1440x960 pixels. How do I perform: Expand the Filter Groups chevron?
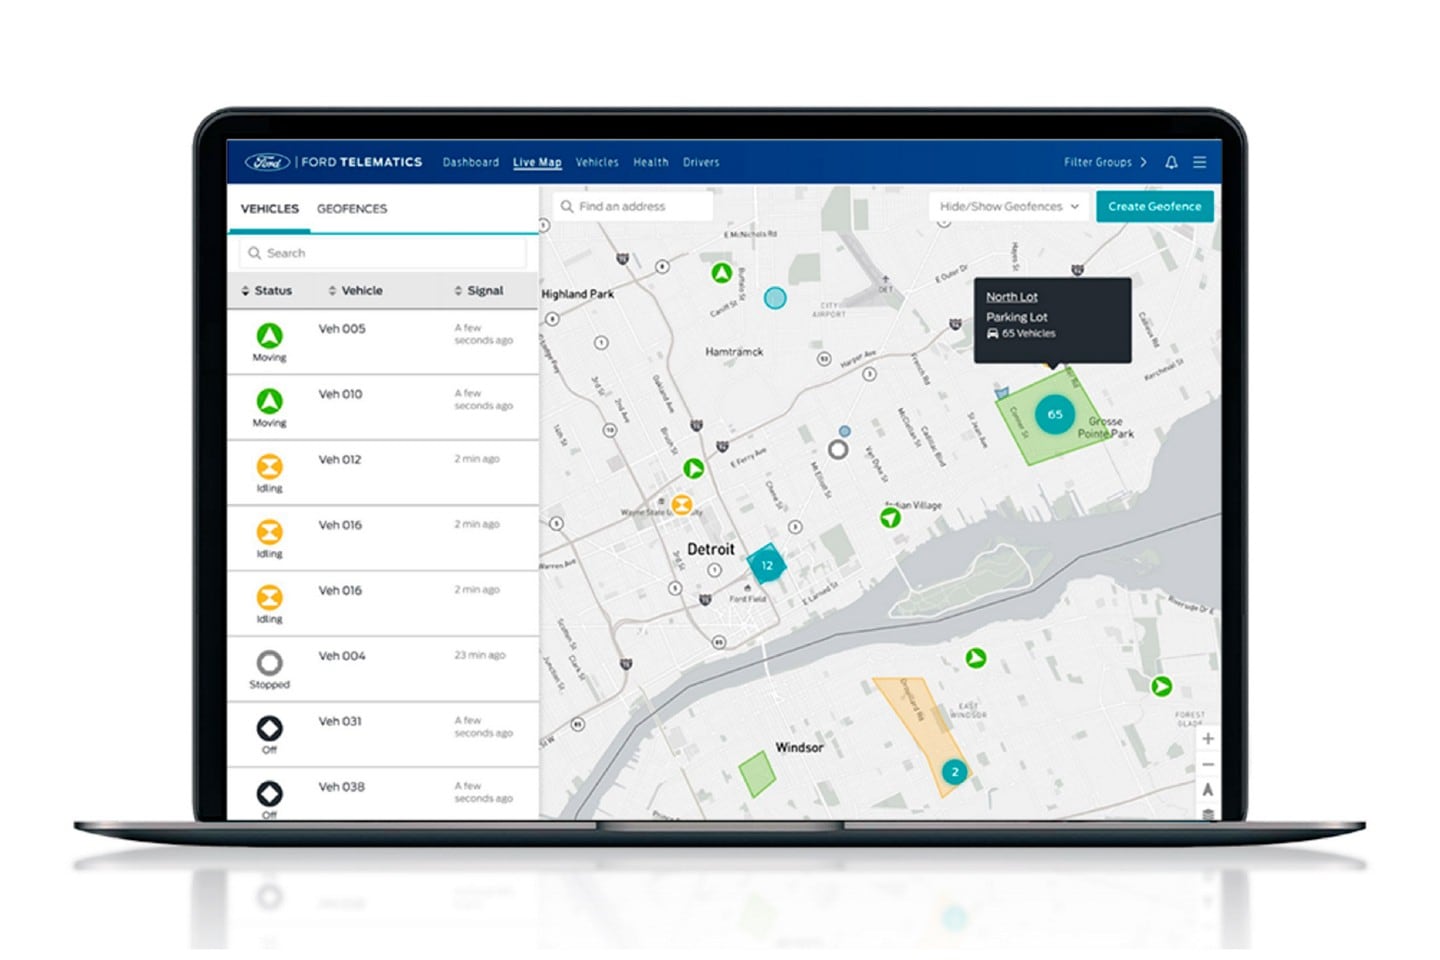[x=1143, y=162]
